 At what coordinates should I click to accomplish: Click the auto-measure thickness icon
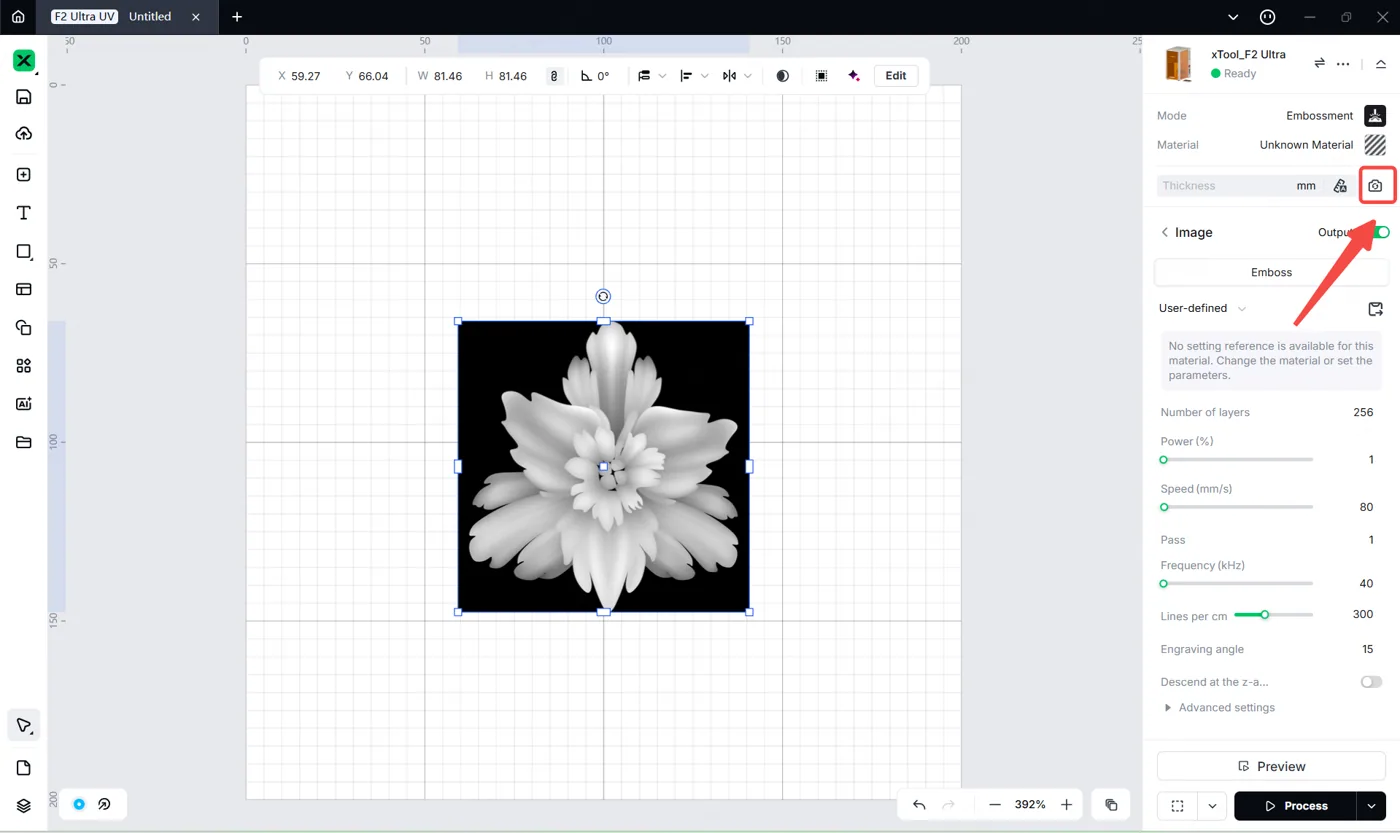[x=1340, y=186]
